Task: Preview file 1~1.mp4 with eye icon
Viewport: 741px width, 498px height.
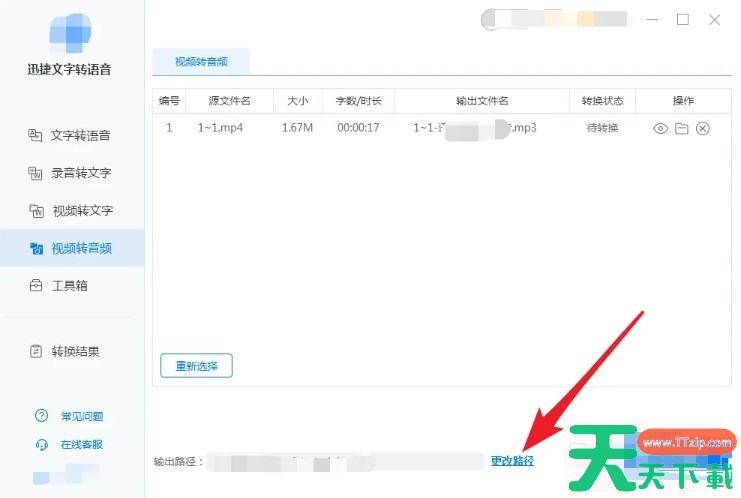Action: pyautogui.click(x=660, y=128)
